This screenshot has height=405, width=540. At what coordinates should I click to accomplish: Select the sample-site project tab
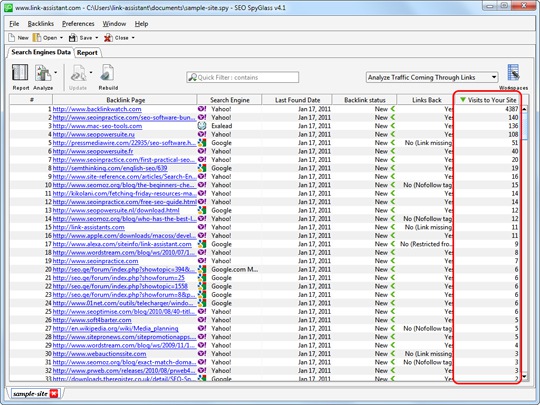coord(30,393)
